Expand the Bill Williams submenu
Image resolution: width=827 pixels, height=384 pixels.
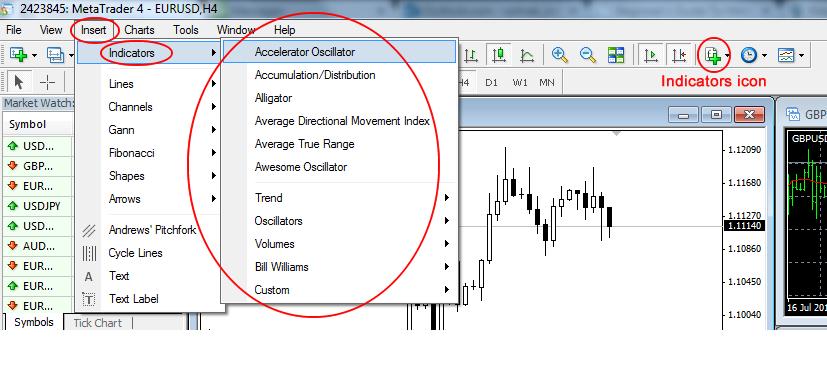[339, 267]
